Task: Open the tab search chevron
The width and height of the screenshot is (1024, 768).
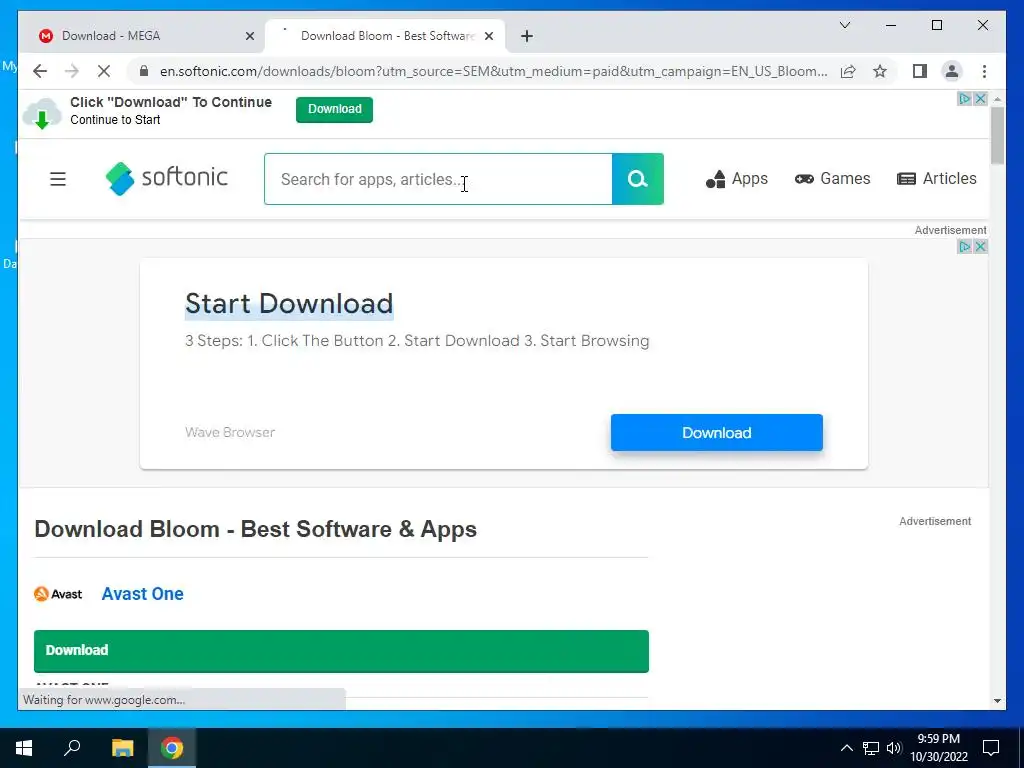Action: (x=844, y=25)
